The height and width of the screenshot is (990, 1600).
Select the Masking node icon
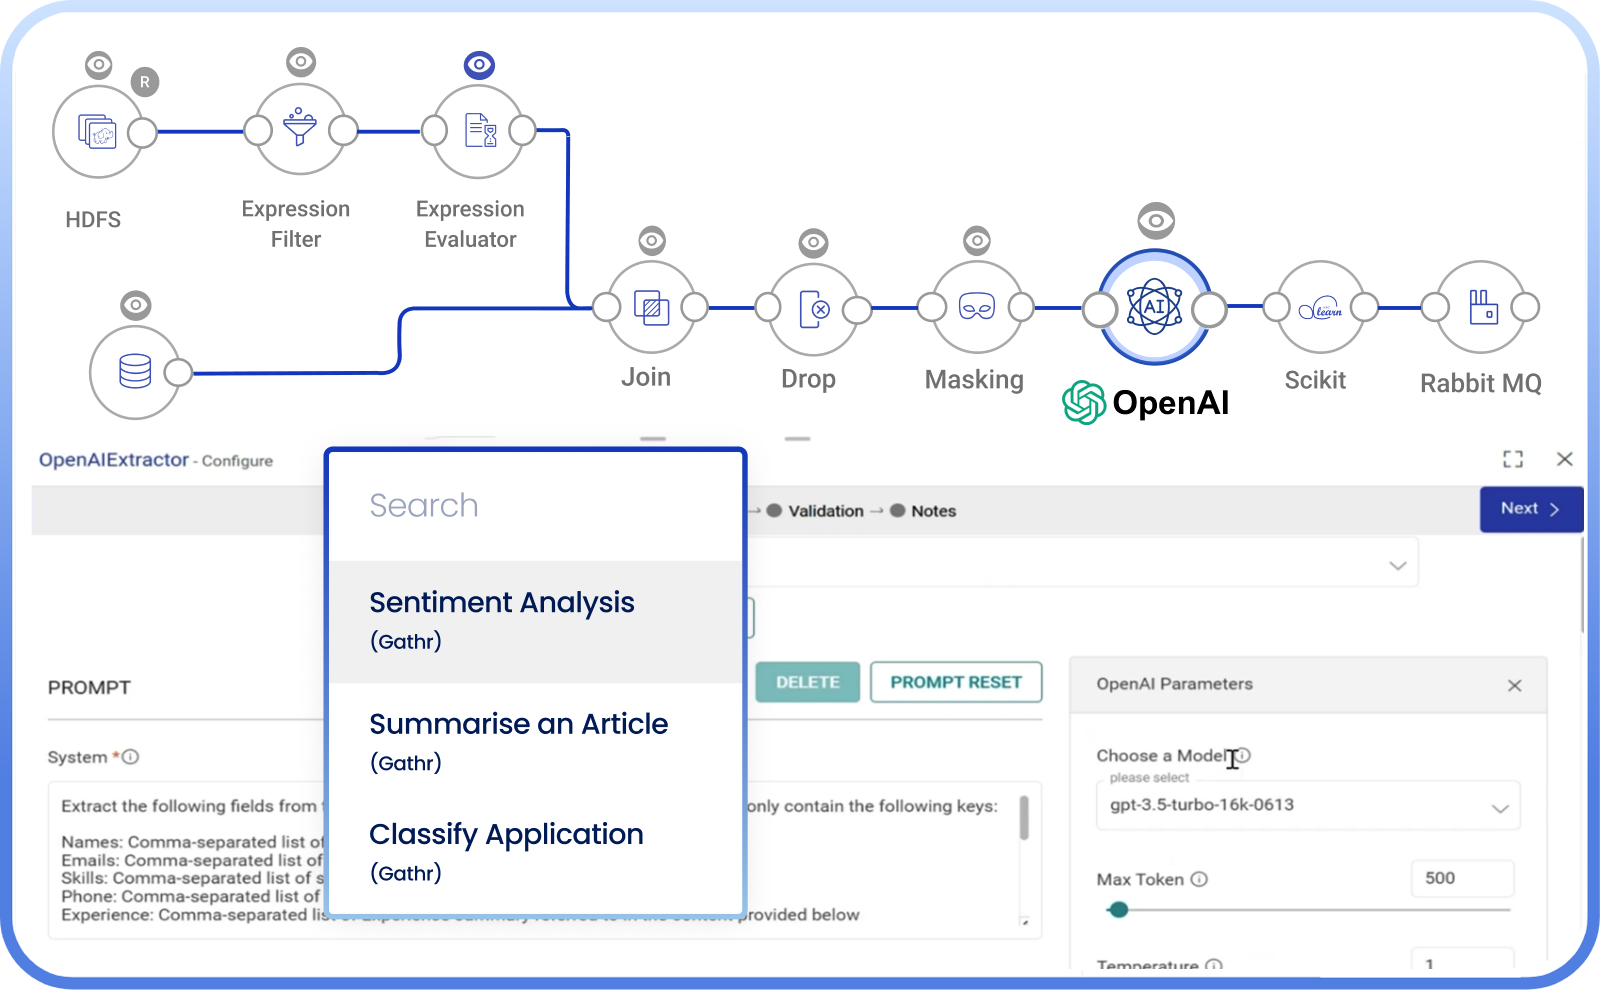click(x=976, y=307)
